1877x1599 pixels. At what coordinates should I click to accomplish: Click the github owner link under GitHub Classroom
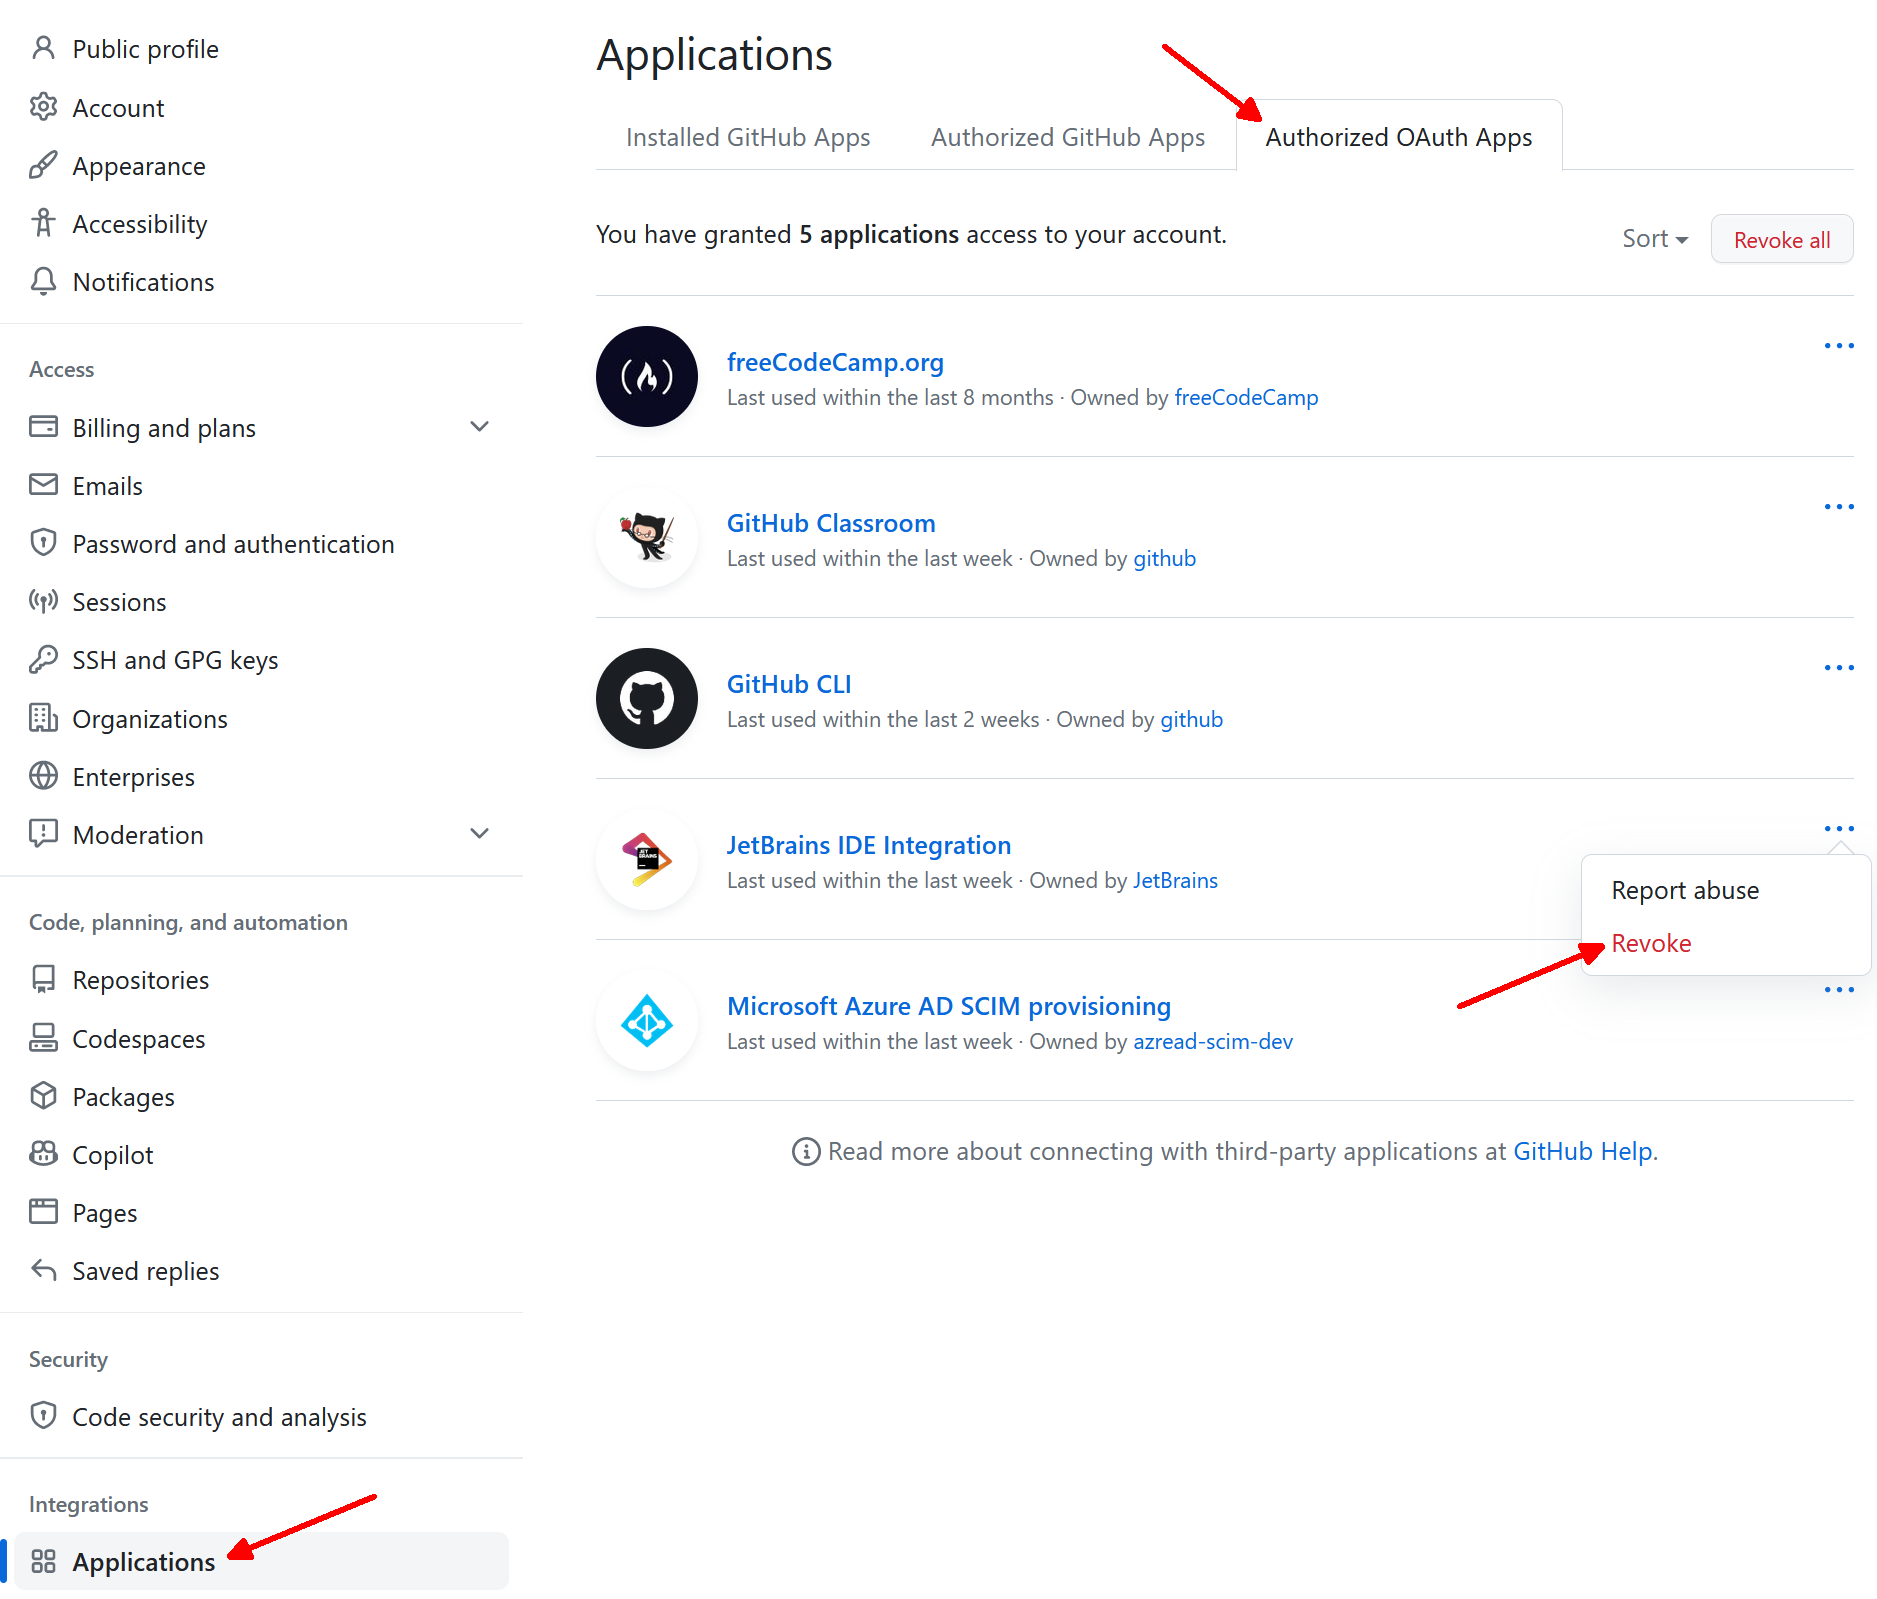pyautogui.click(x=1164, y=558)
